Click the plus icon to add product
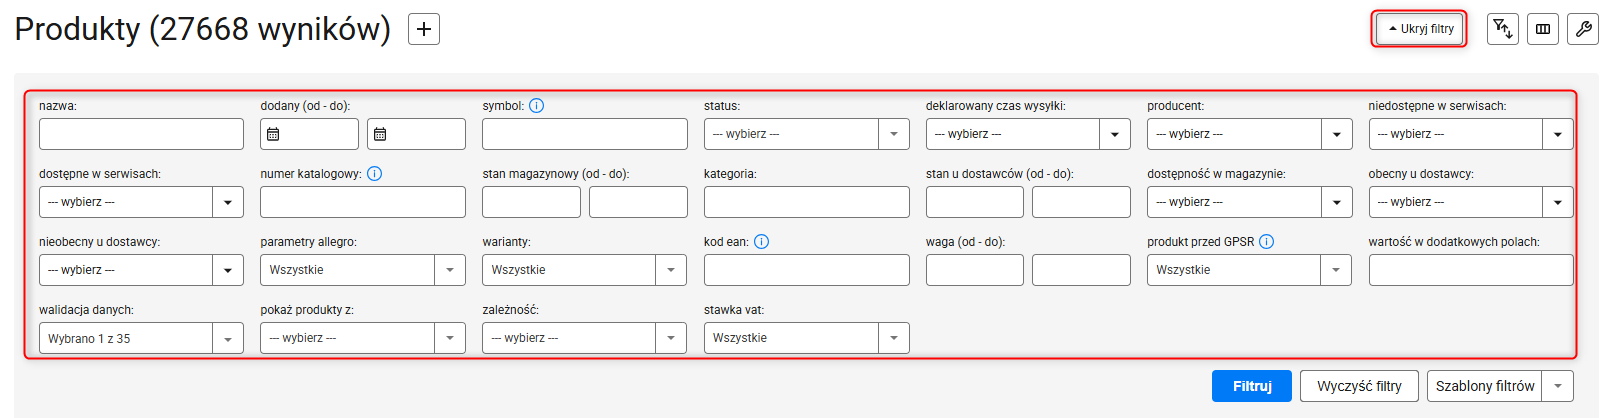This screenshot has width=1616, height=418. click(x=424, y=29)
